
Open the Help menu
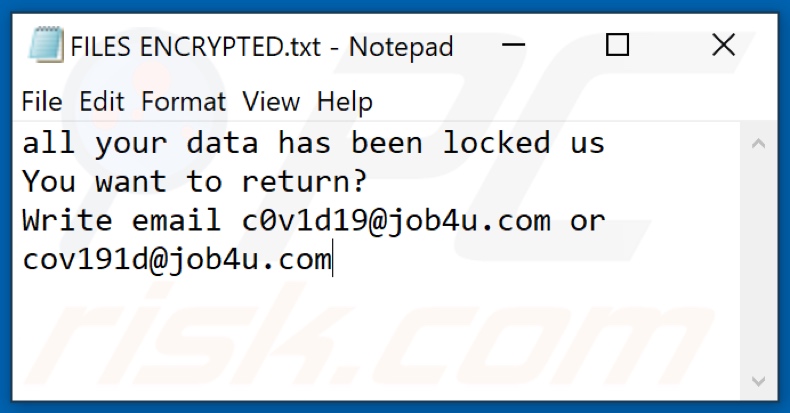(x=345, y=101)
